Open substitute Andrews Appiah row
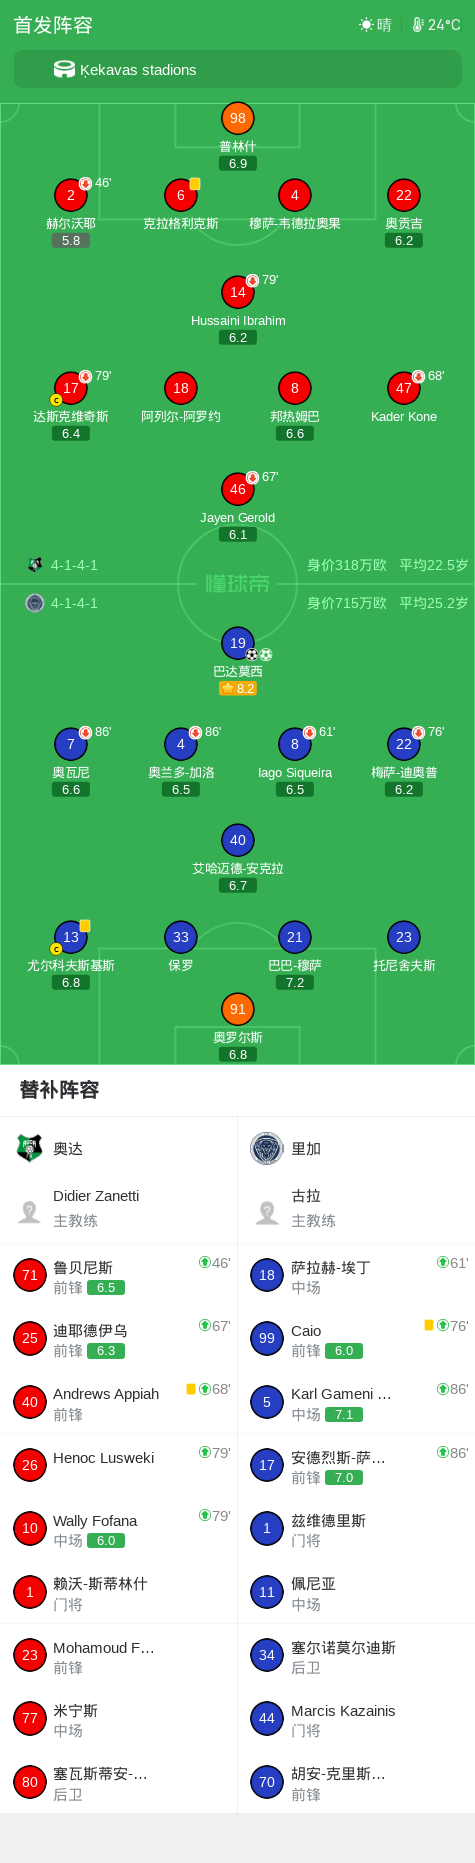Viewport: 475px width, 1863px height. [x=119, y=1403]
